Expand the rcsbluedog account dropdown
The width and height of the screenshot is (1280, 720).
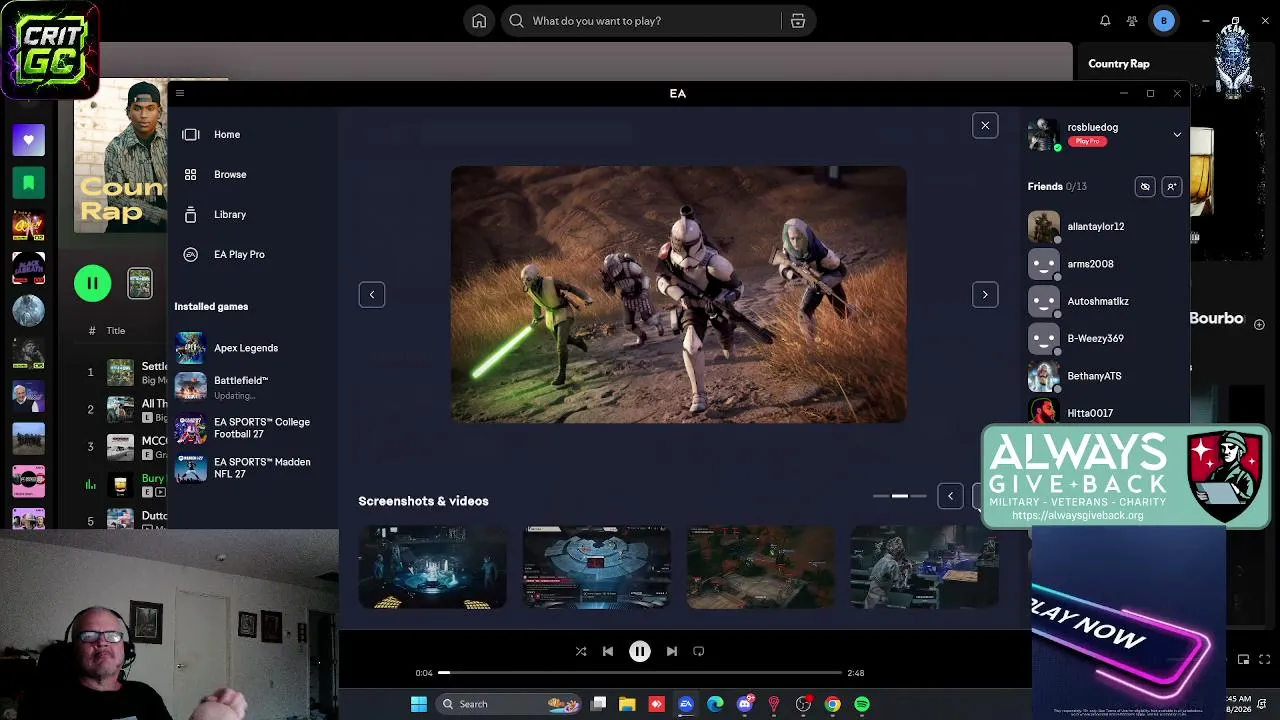[1177, 134]
